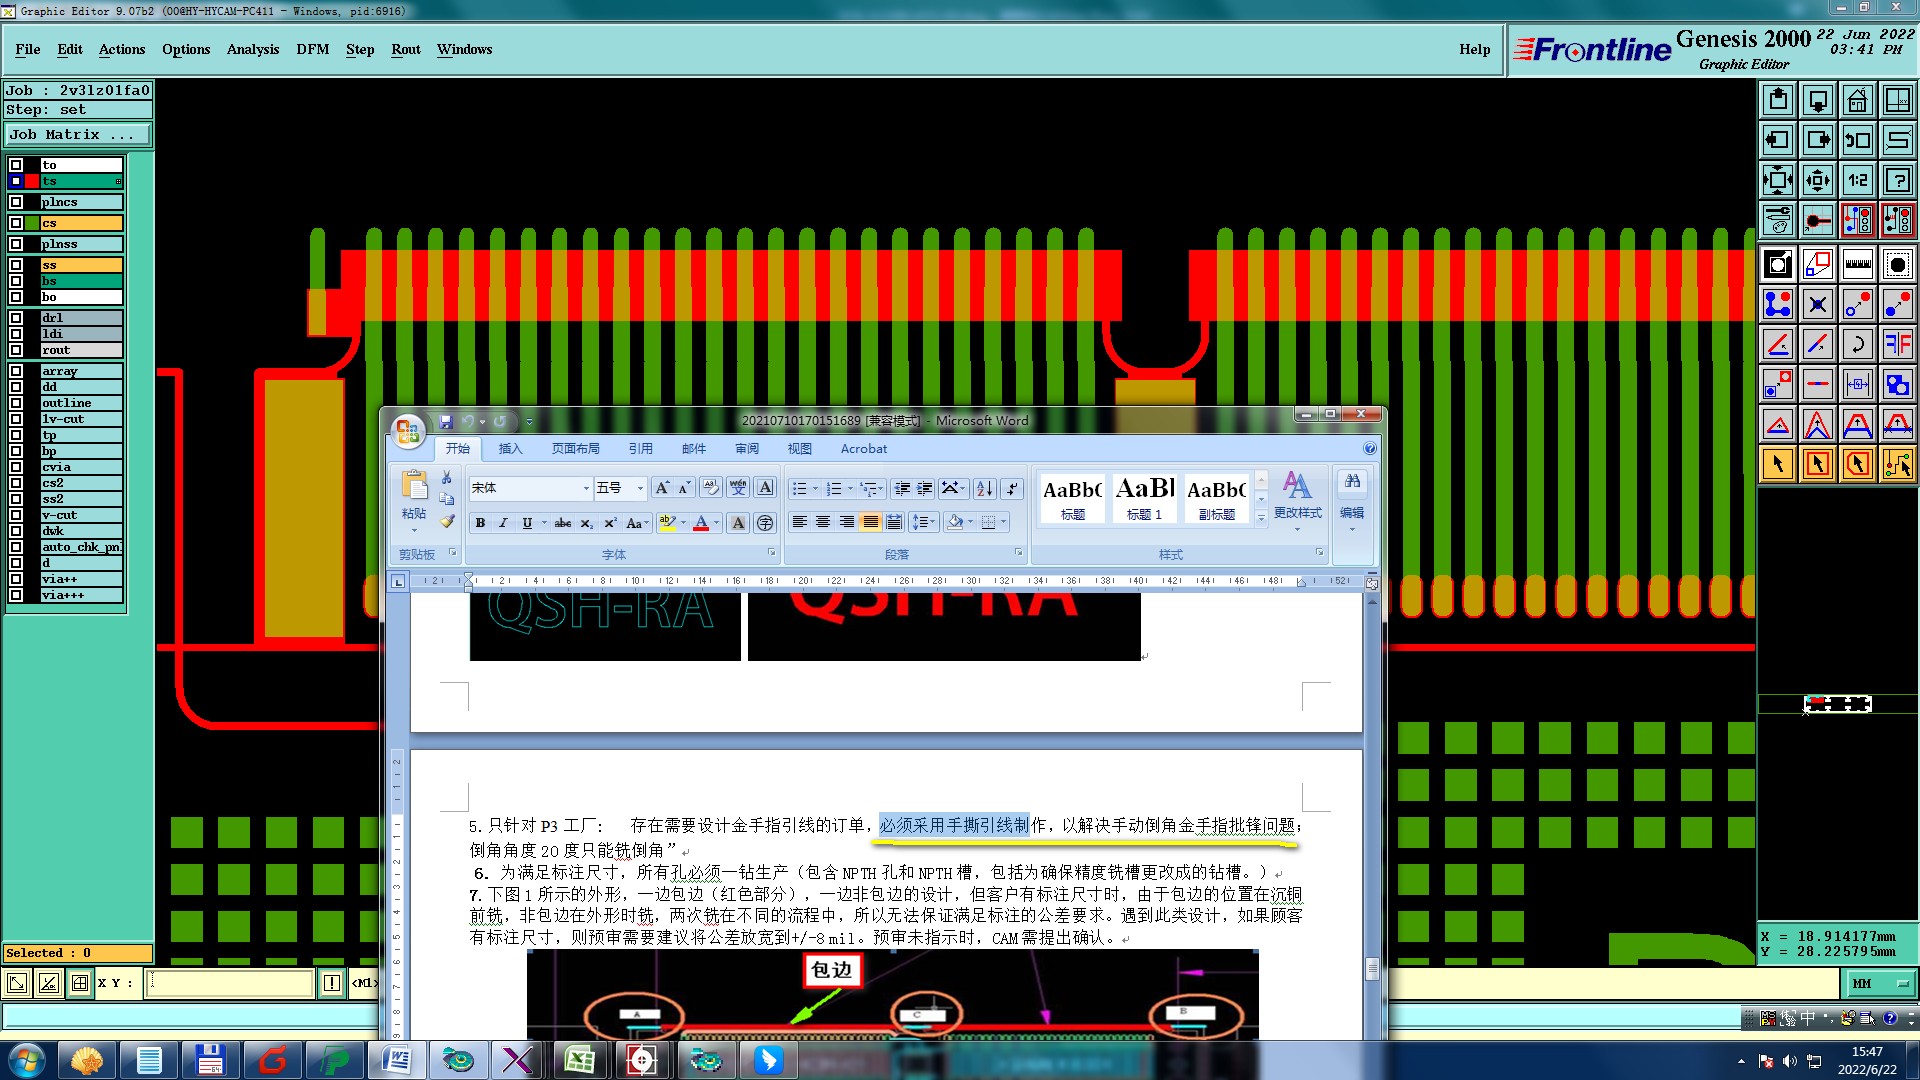Image resolution: width=1920 pixels, height=1080 pixels.
Task: Toggle checkbox for layer 'drl'
Action: tap(16, 318)
